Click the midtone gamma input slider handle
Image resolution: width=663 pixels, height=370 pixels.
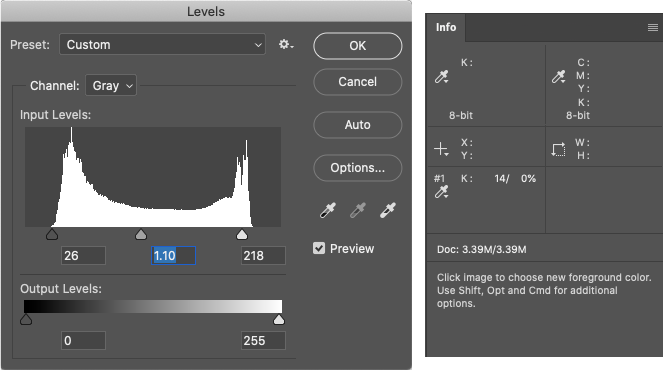(x=141, y=234)
